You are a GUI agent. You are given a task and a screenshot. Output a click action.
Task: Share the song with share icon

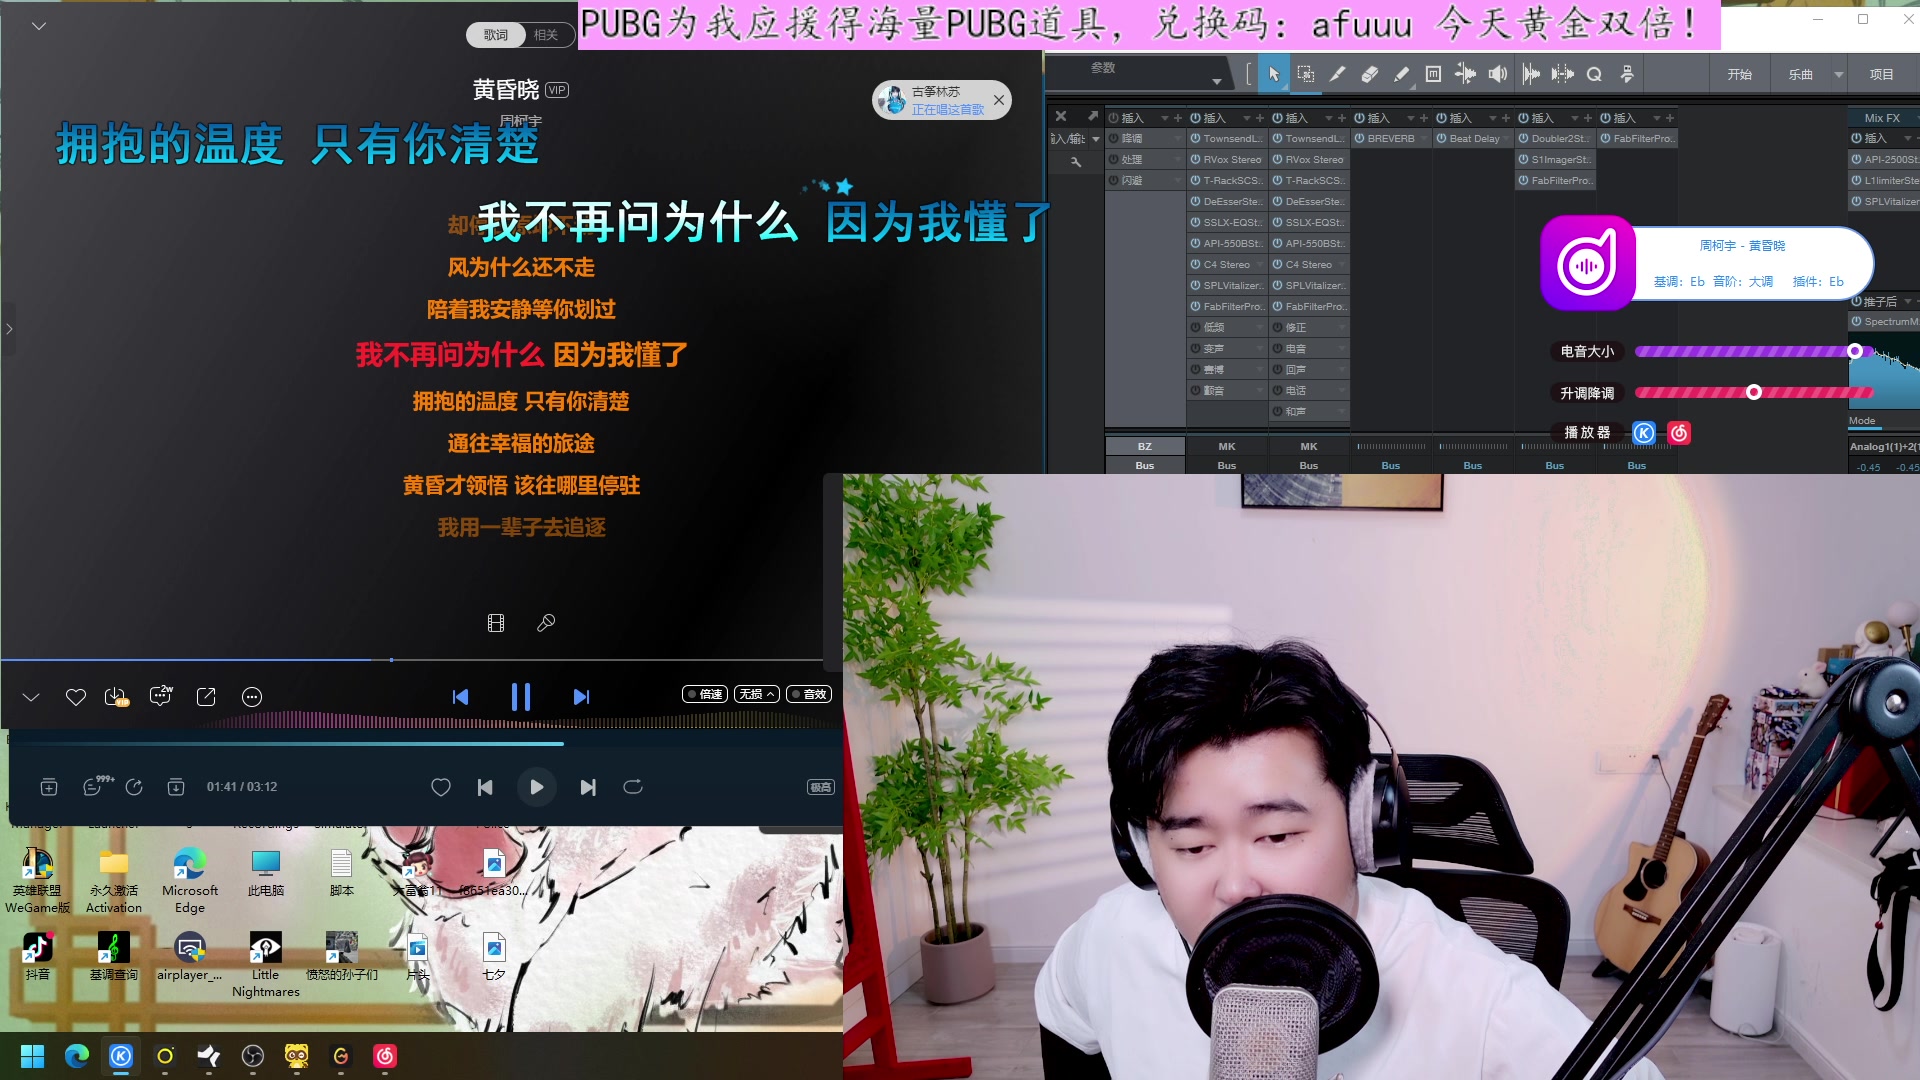coord(206,697)
